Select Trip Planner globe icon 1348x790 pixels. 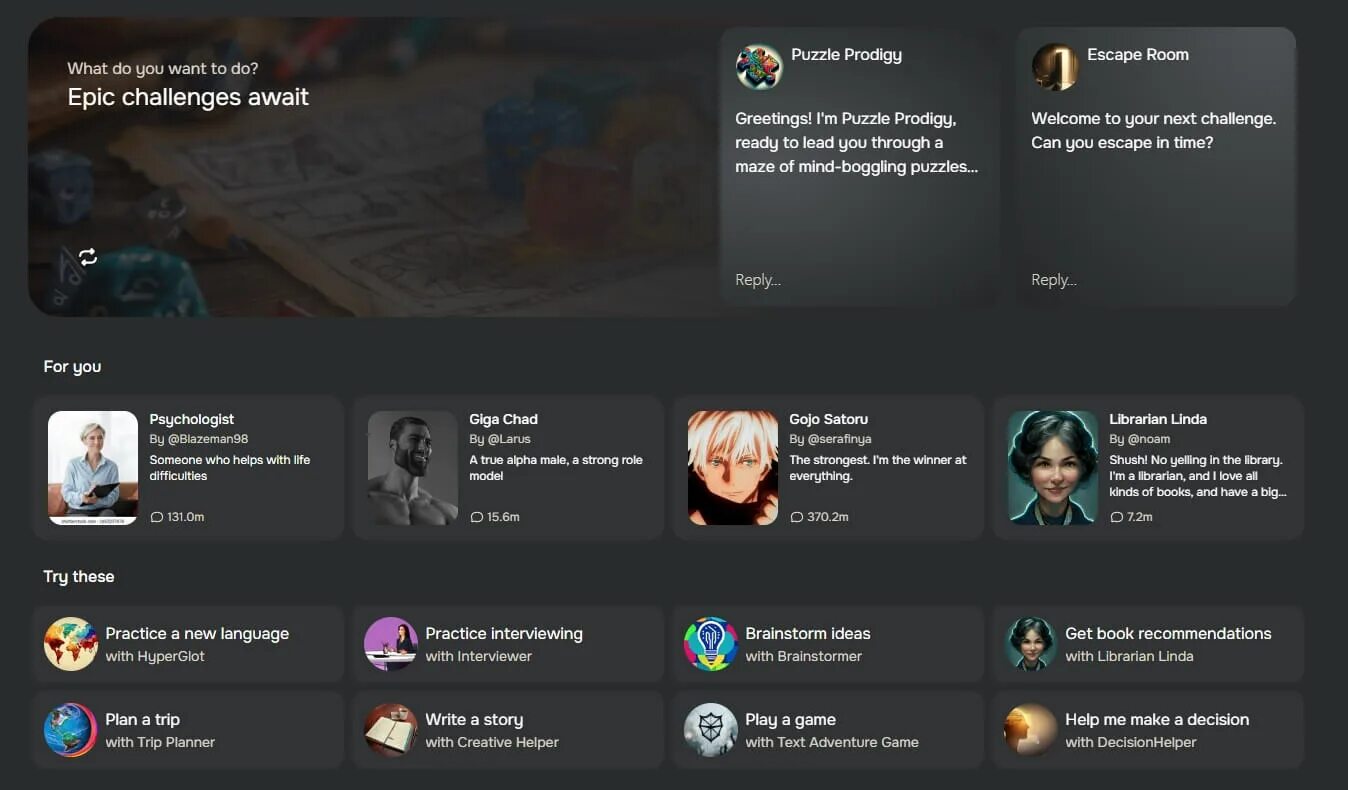click(x=71, y=730)
